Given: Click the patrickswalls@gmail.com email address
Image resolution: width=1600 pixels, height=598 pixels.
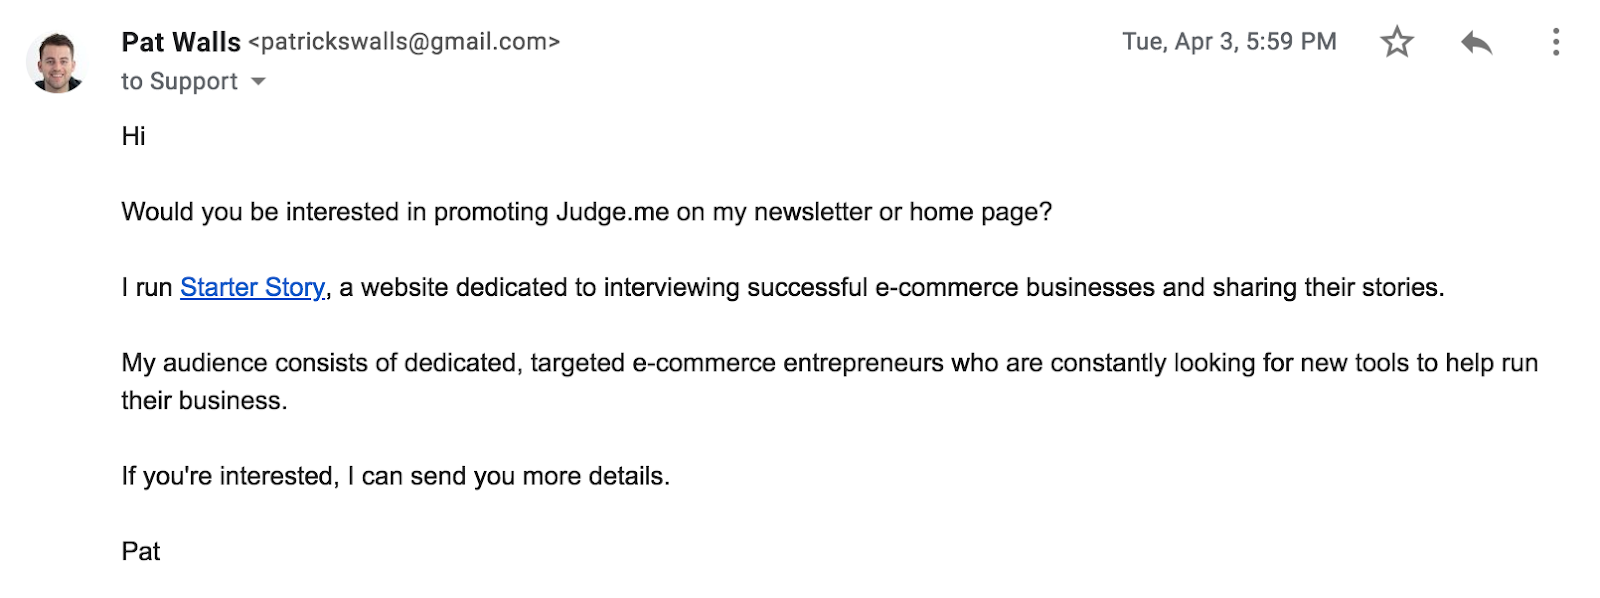Looking at the screenshot, I should tap(404, 42).
